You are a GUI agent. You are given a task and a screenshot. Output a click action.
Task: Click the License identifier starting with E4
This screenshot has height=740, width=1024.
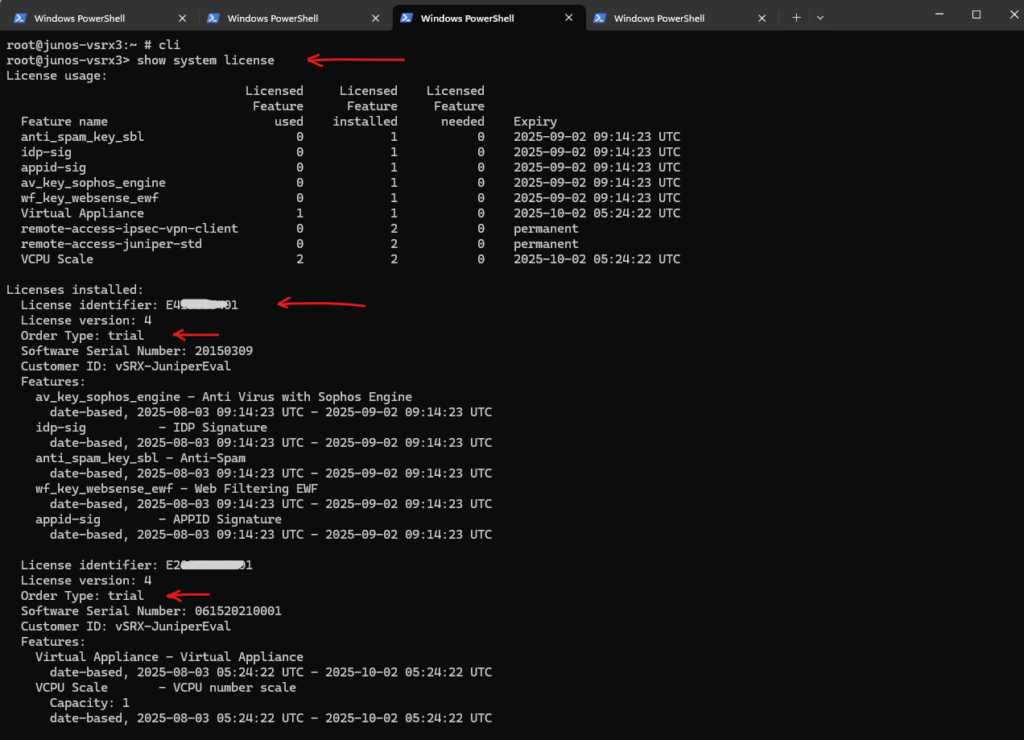point(129,305)
